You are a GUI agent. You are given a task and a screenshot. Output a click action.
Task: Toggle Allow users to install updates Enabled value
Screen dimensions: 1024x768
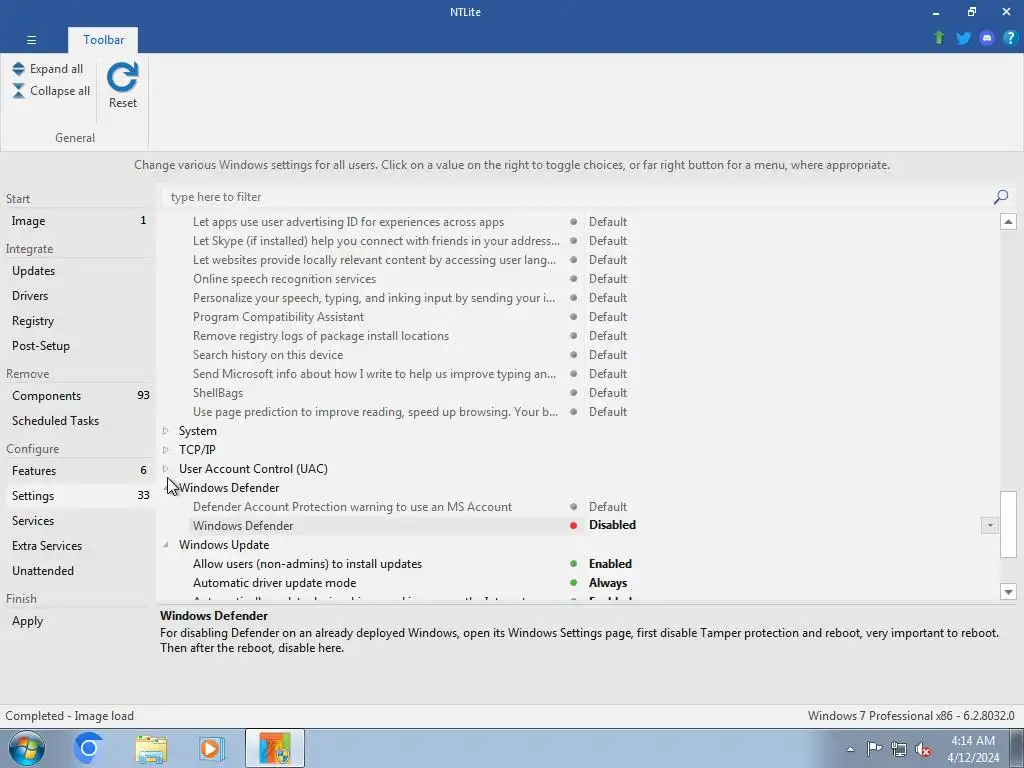(x=610, y=564)
